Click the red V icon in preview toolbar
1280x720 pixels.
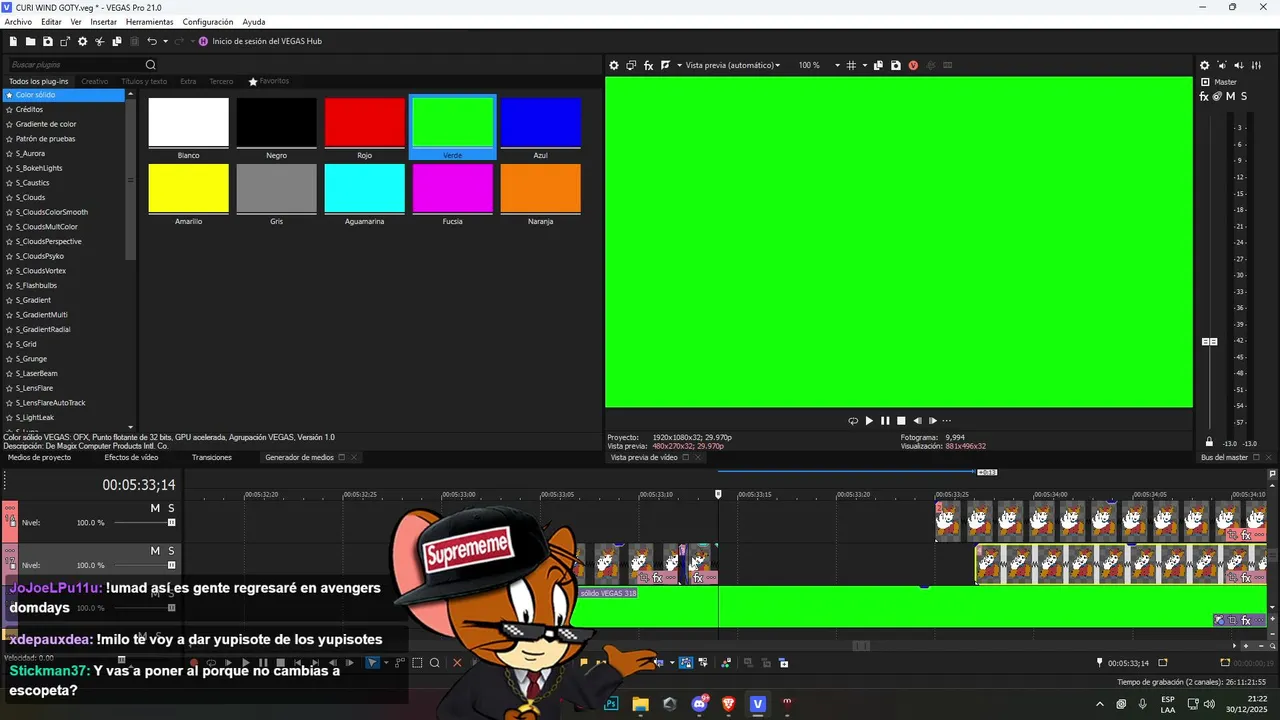(913, 65)
